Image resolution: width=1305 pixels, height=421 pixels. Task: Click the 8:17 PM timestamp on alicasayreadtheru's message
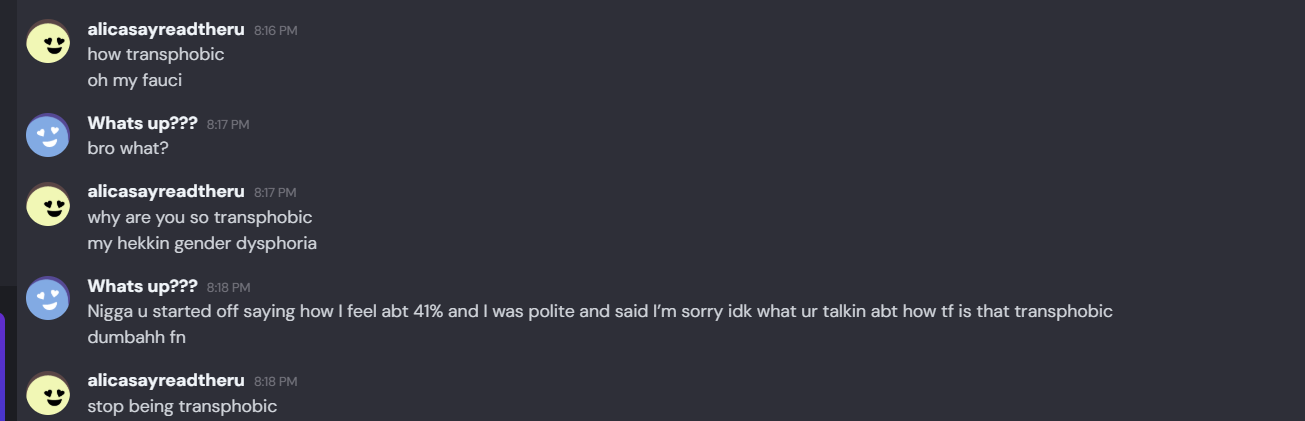click(x=275, y=193)
